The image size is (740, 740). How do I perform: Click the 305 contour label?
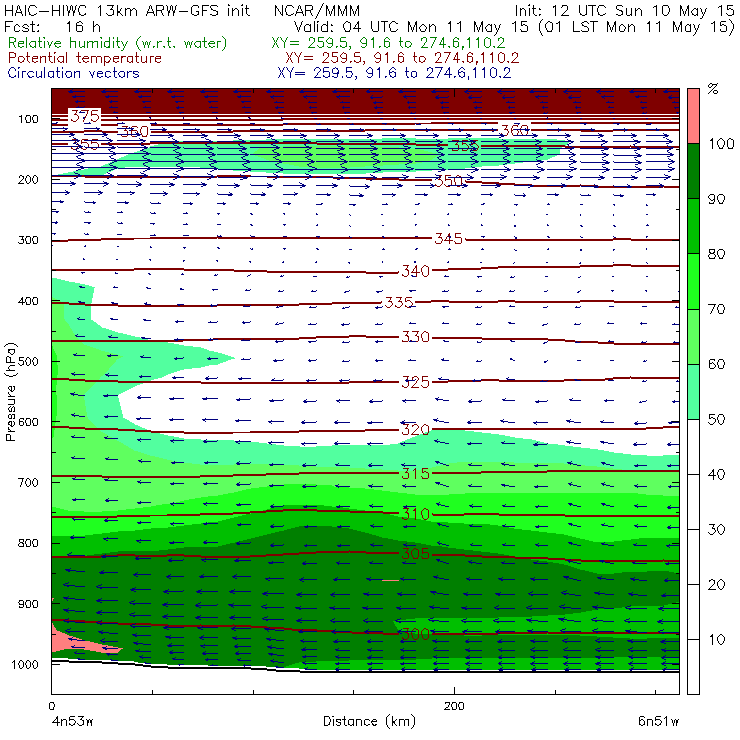(415, 553)
